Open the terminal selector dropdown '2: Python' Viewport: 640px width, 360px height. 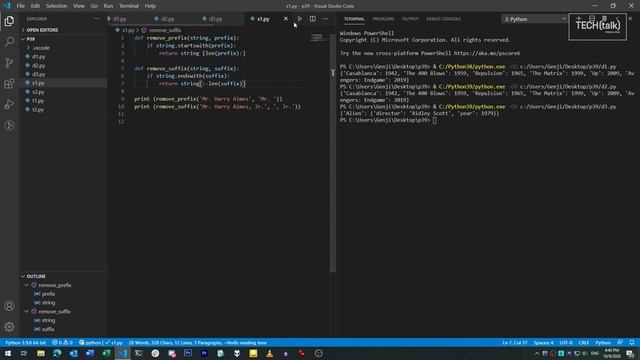tap(534, 19)
